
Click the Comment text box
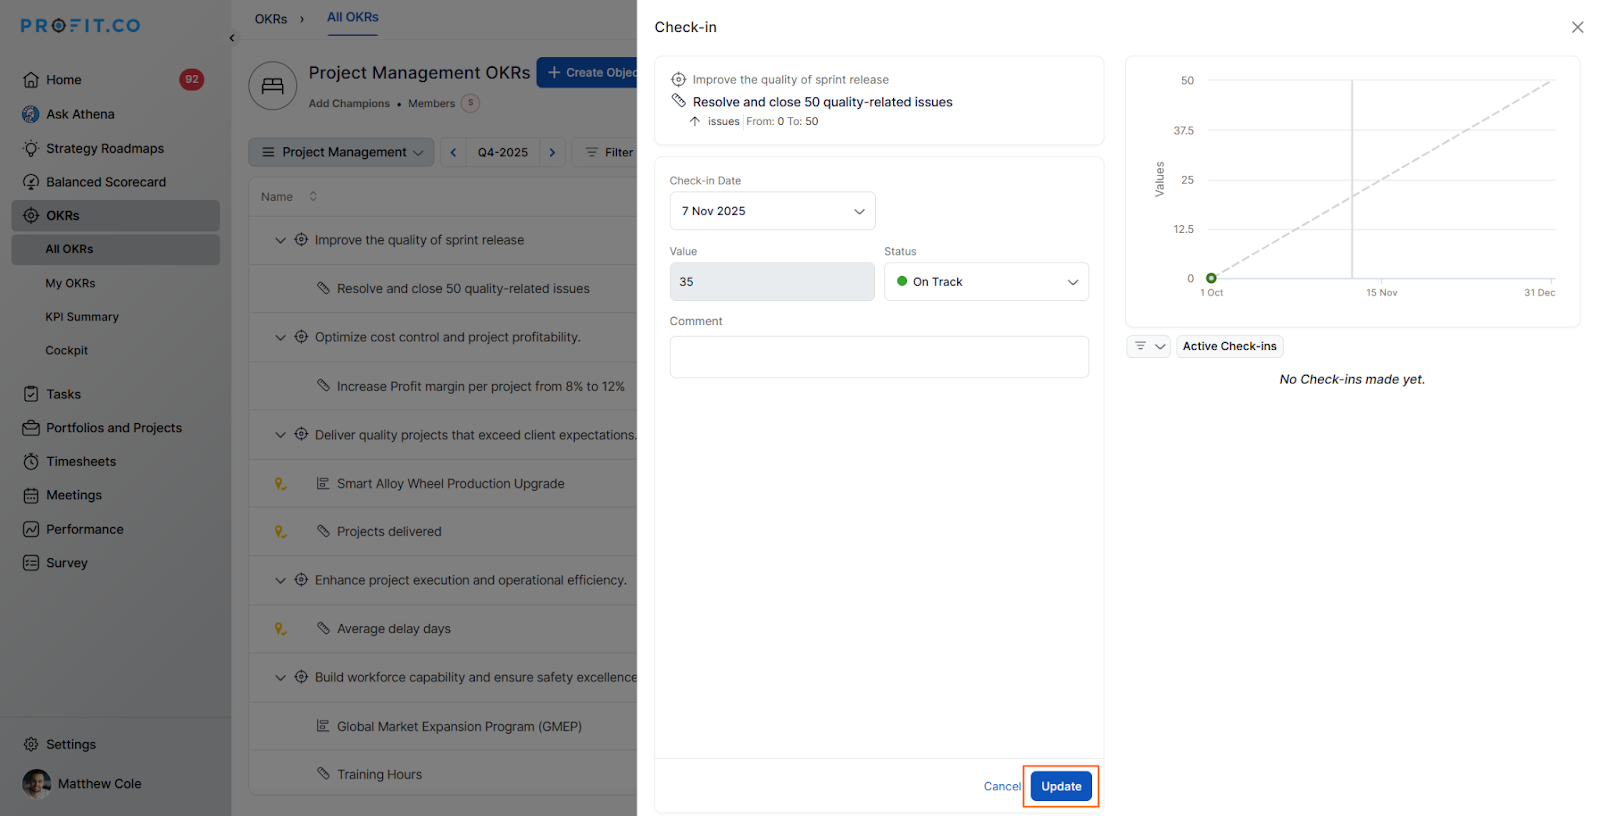tap(879, 357)
